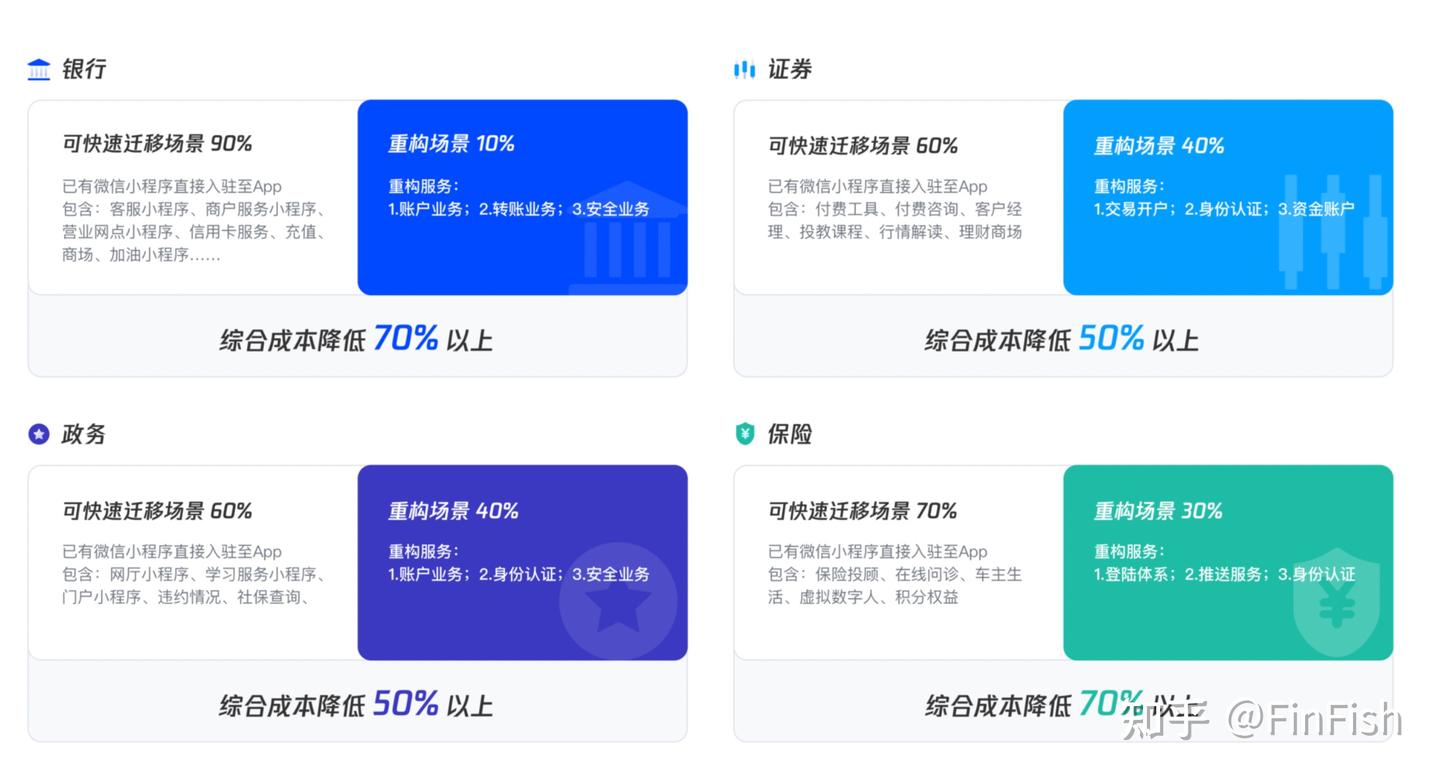The image size is (1440, 778).
Task: Click the star badge icon beside 政务
Action: pyautogui.click(x=39, y=434)
